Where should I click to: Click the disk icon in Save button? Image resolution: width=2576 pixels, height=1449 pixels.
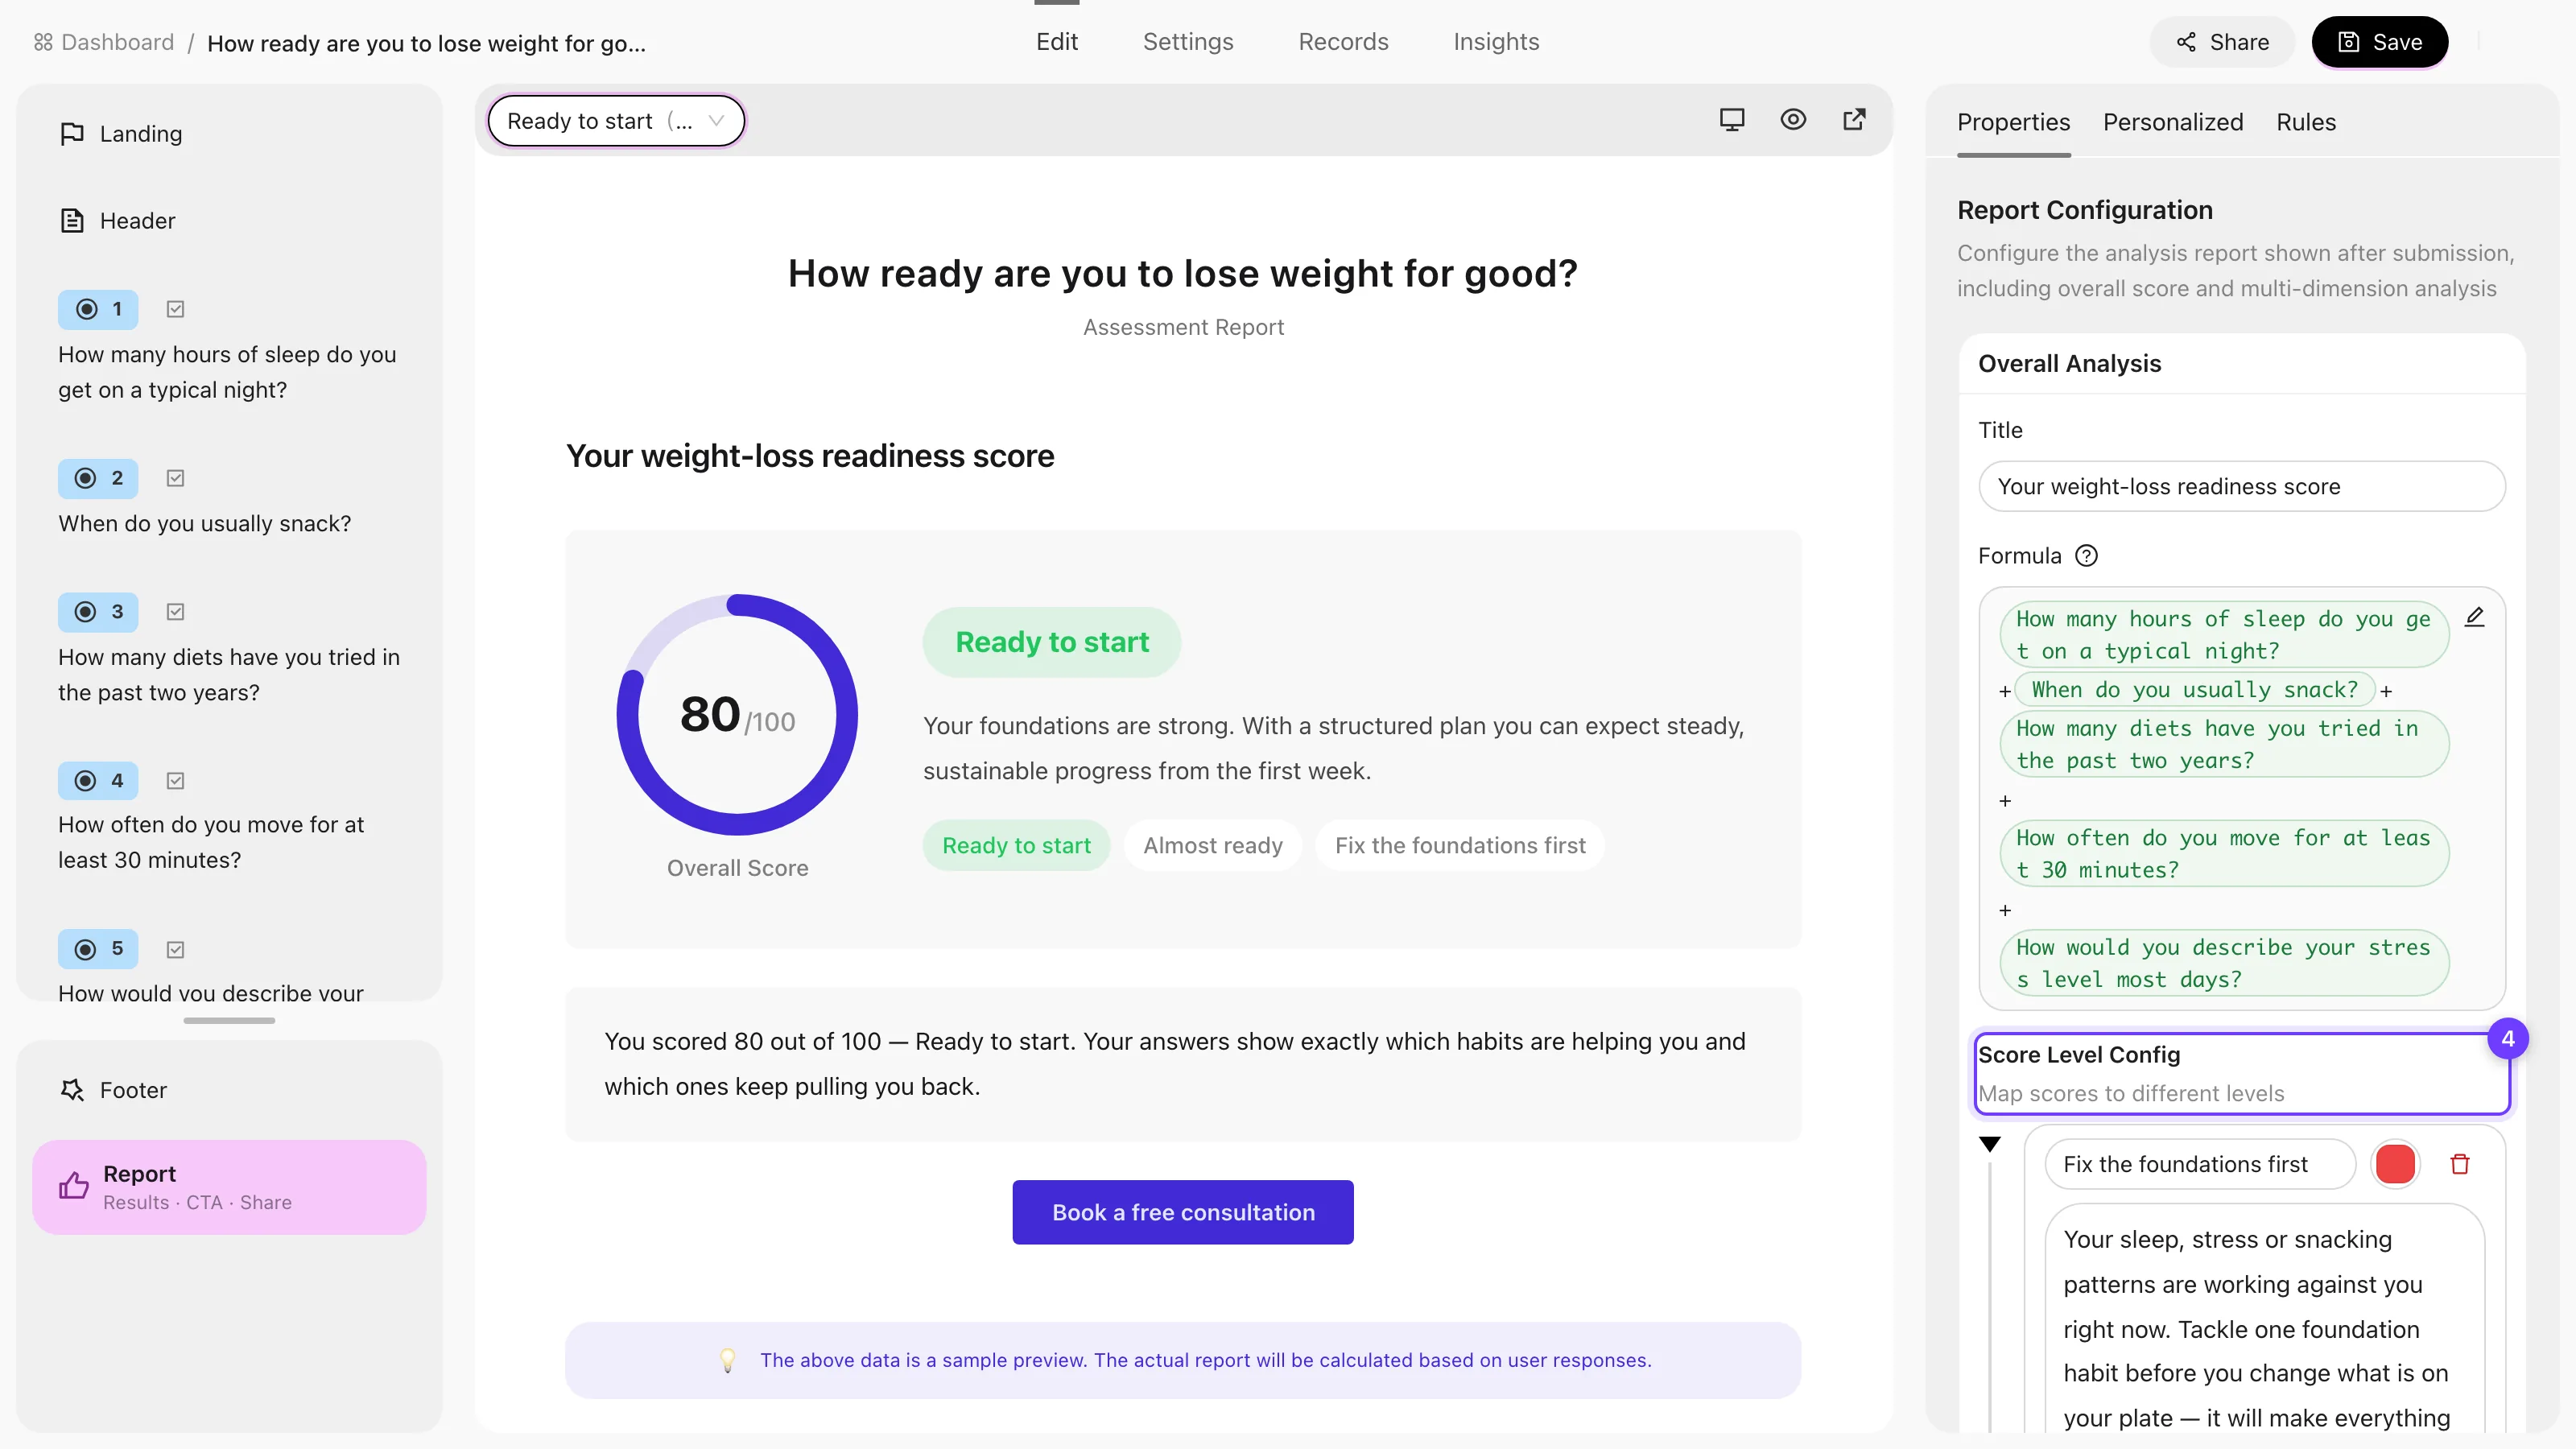point(2349,42)
